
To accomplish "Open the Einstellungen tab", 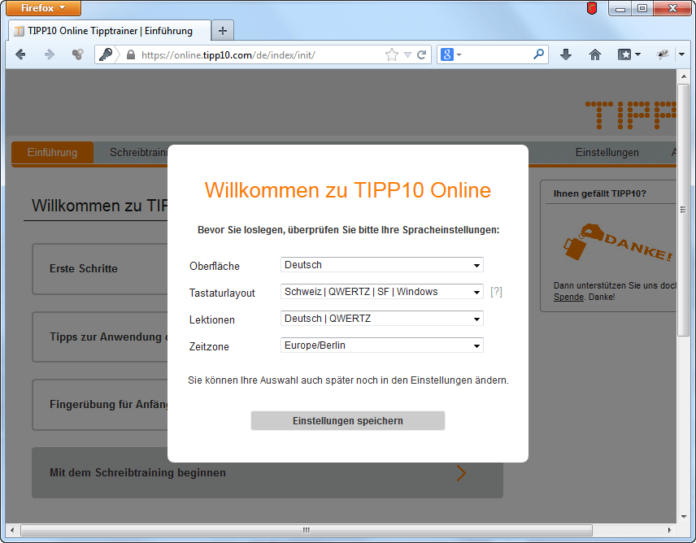I will click(x=607, y=153).
